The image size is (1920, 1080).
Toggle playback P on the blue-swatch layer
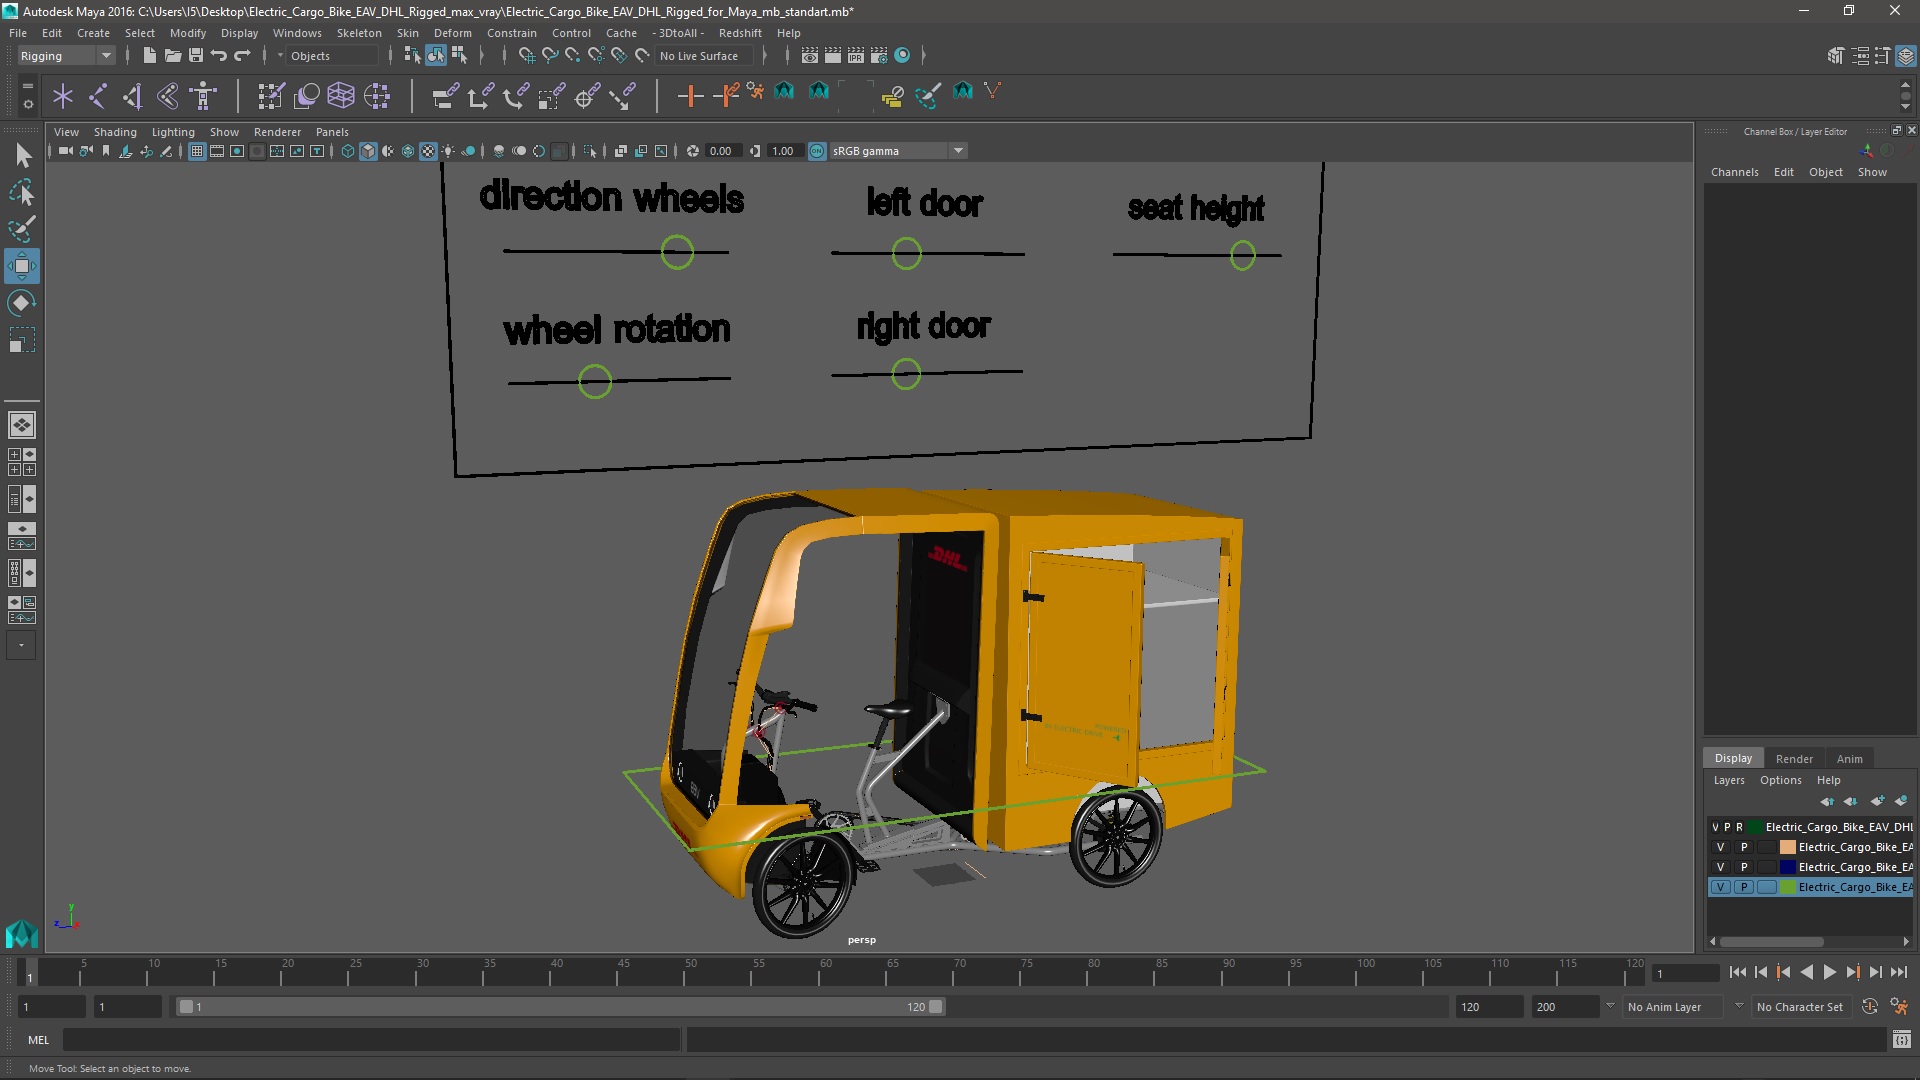pyautogui.click(x=1743, y=867)
